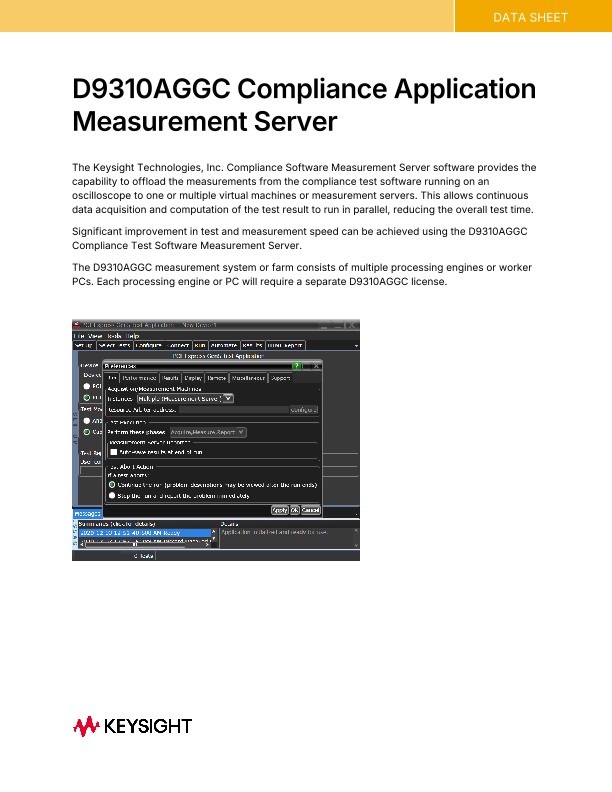Click the application icon in the title bar
This screenshot has width=612, height=792.
pyautogui.click(x=77, y=325)
